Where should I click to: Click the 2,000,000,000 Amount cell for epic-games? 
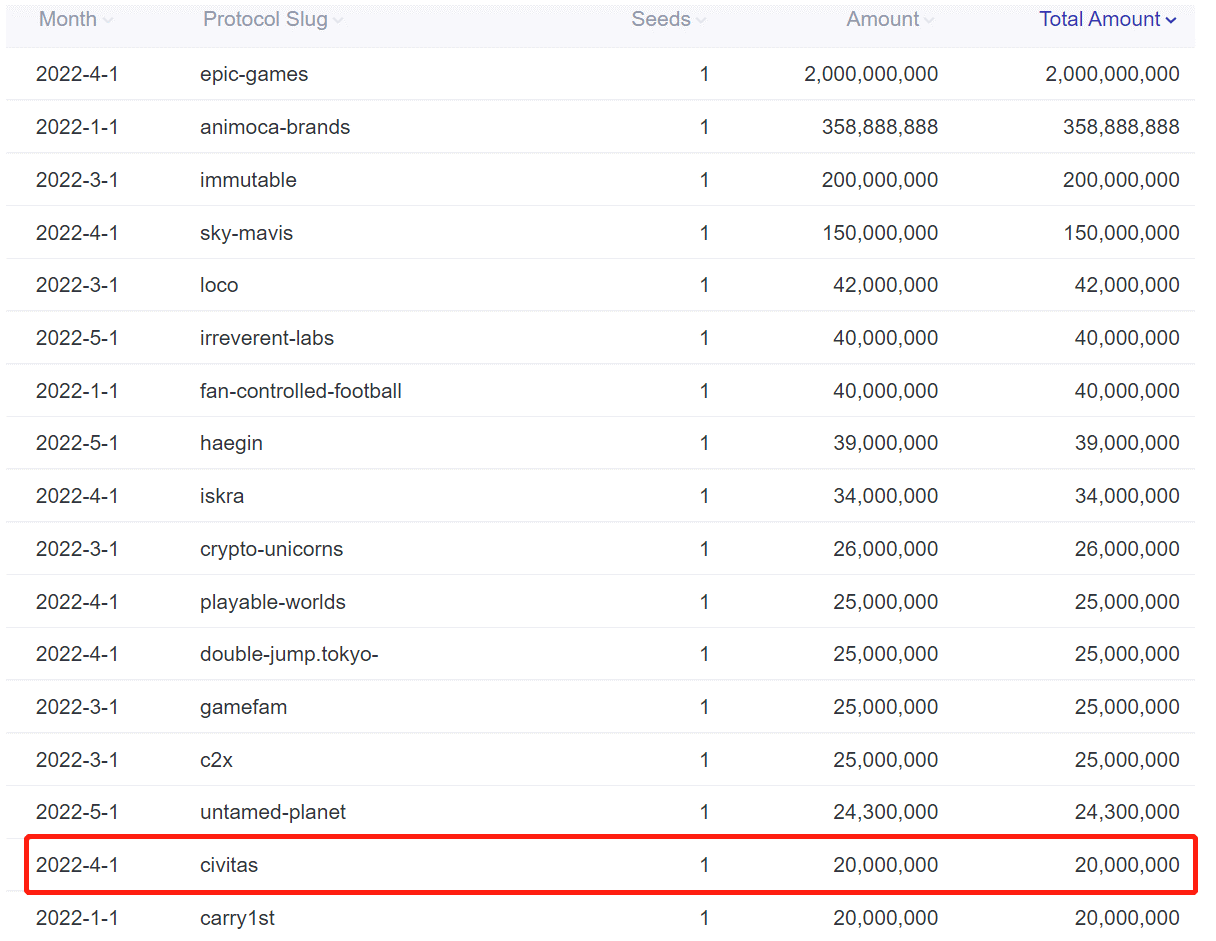871,74
